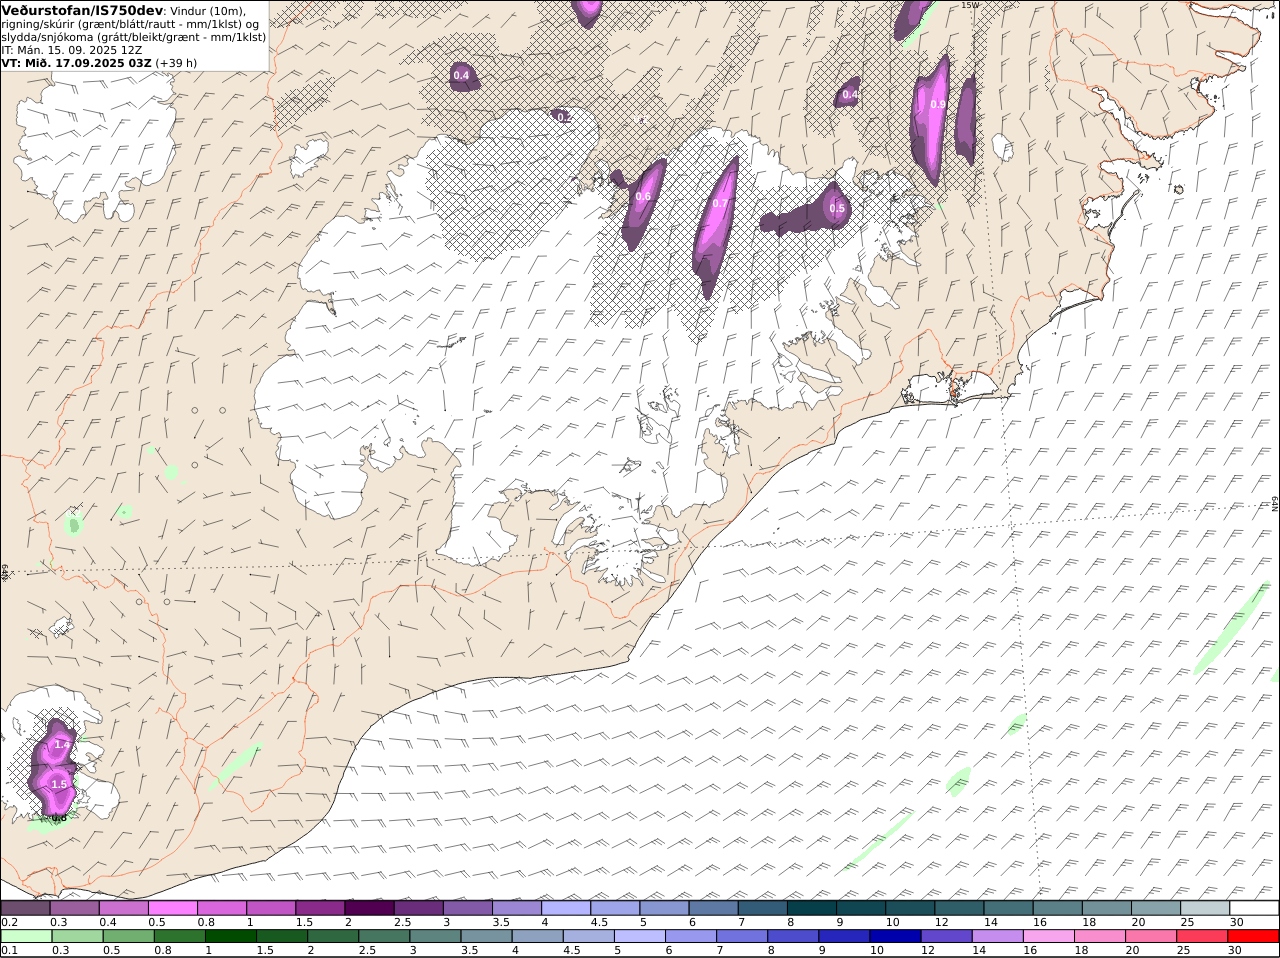Select the 4 lavender swatch in the snow scale
The height and width of the screenshot is (958, 1280).
(x=566, y=908)
